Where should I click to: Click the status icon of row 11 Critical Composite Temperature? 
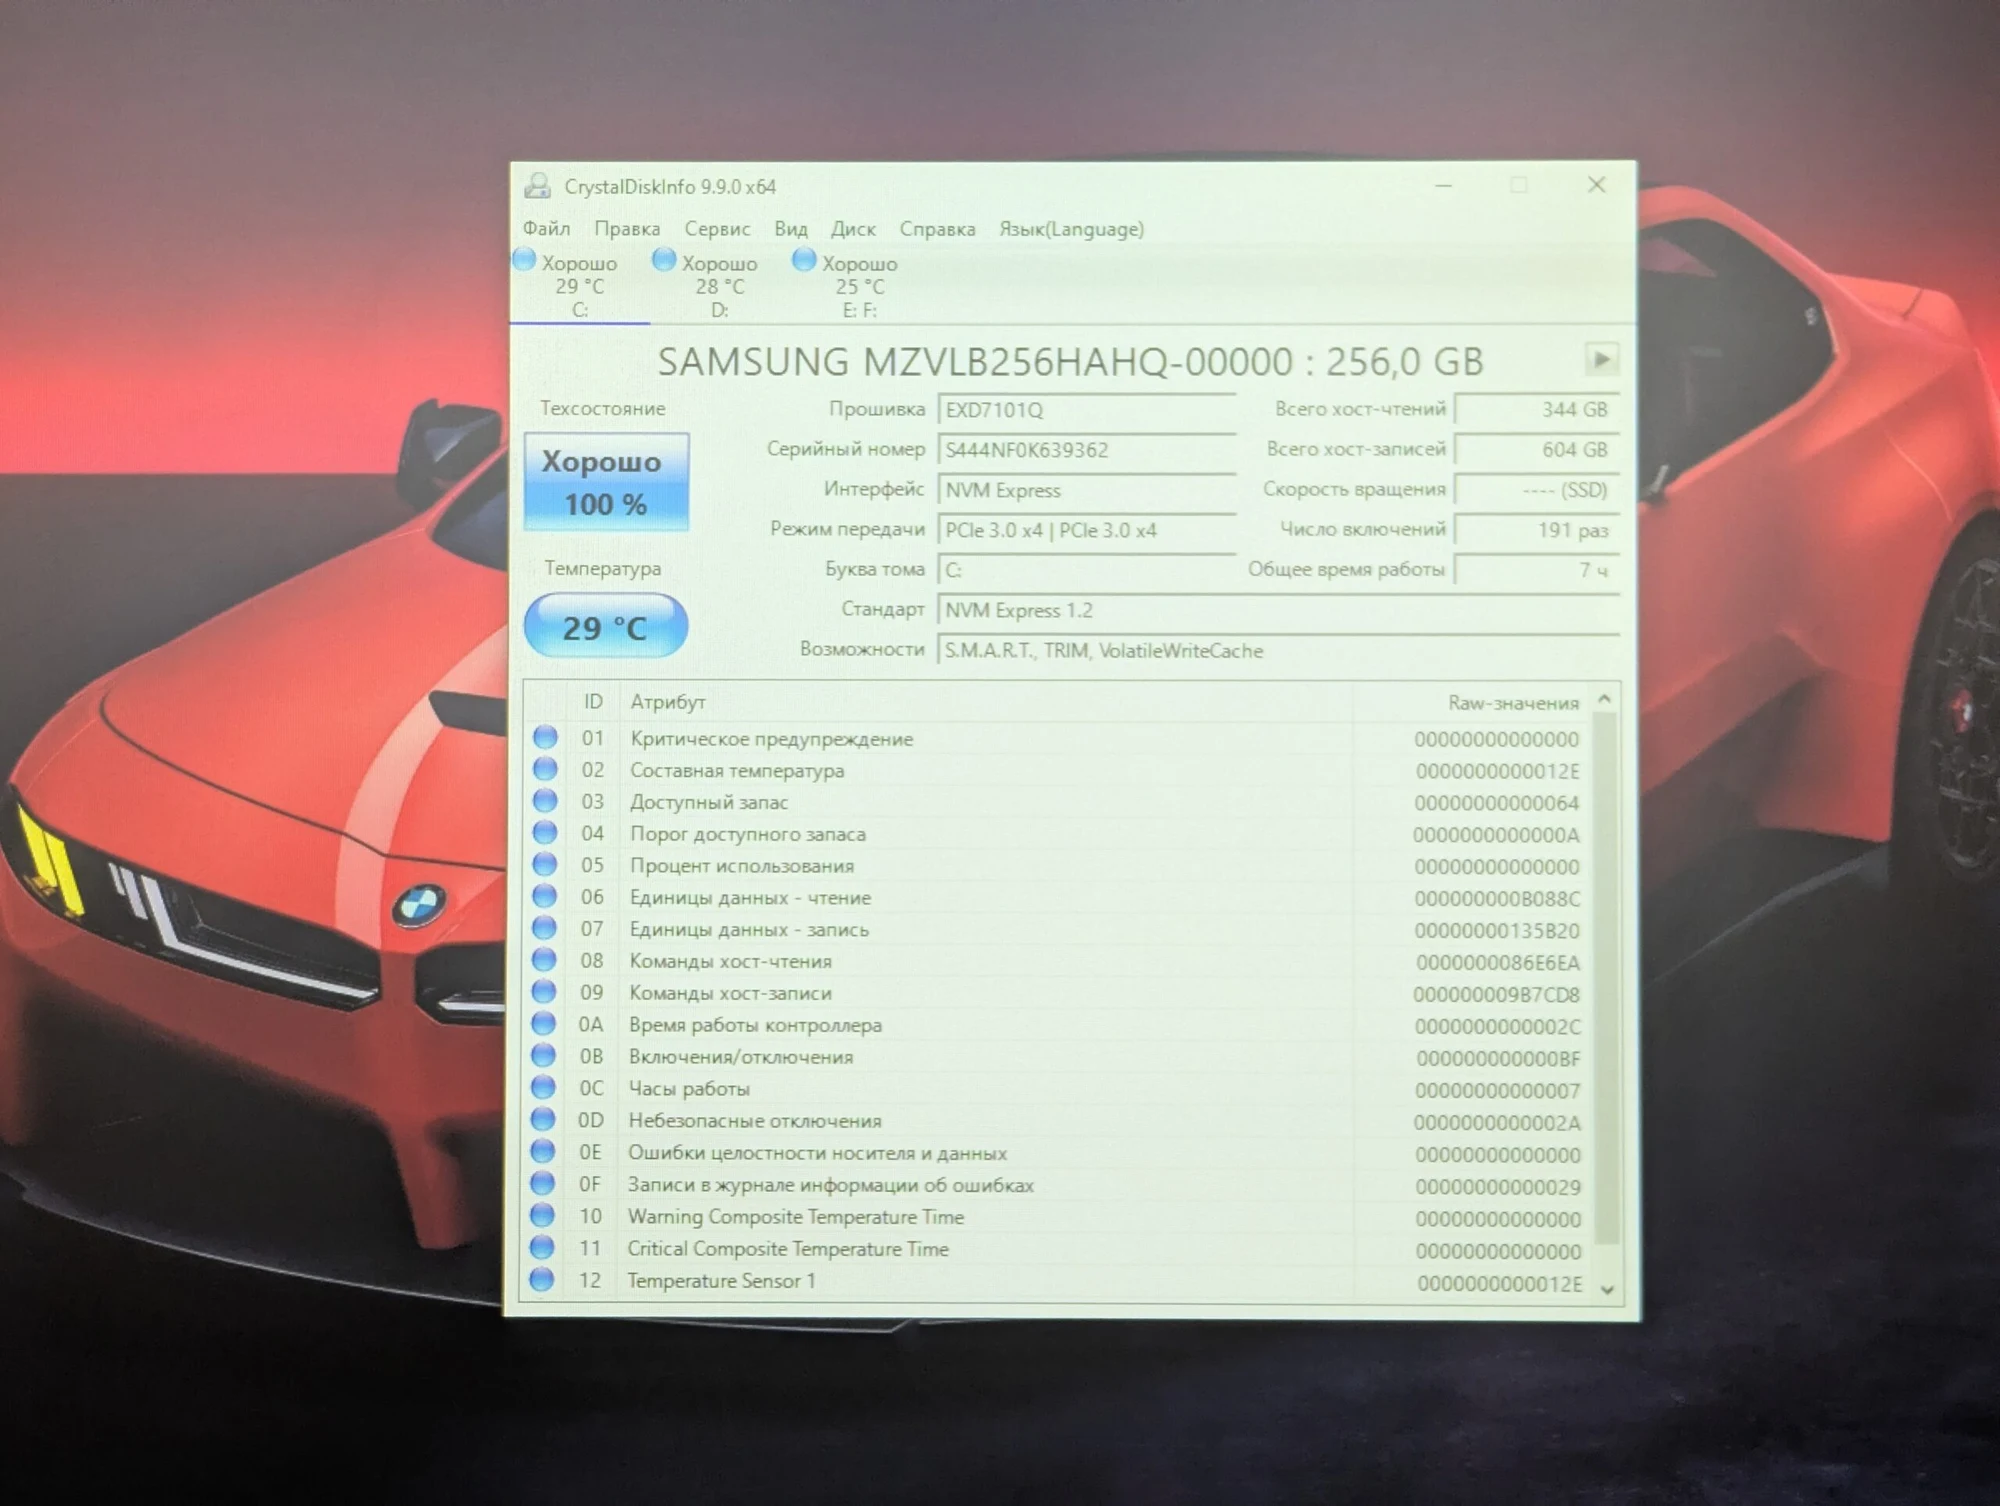(542, 1248)
